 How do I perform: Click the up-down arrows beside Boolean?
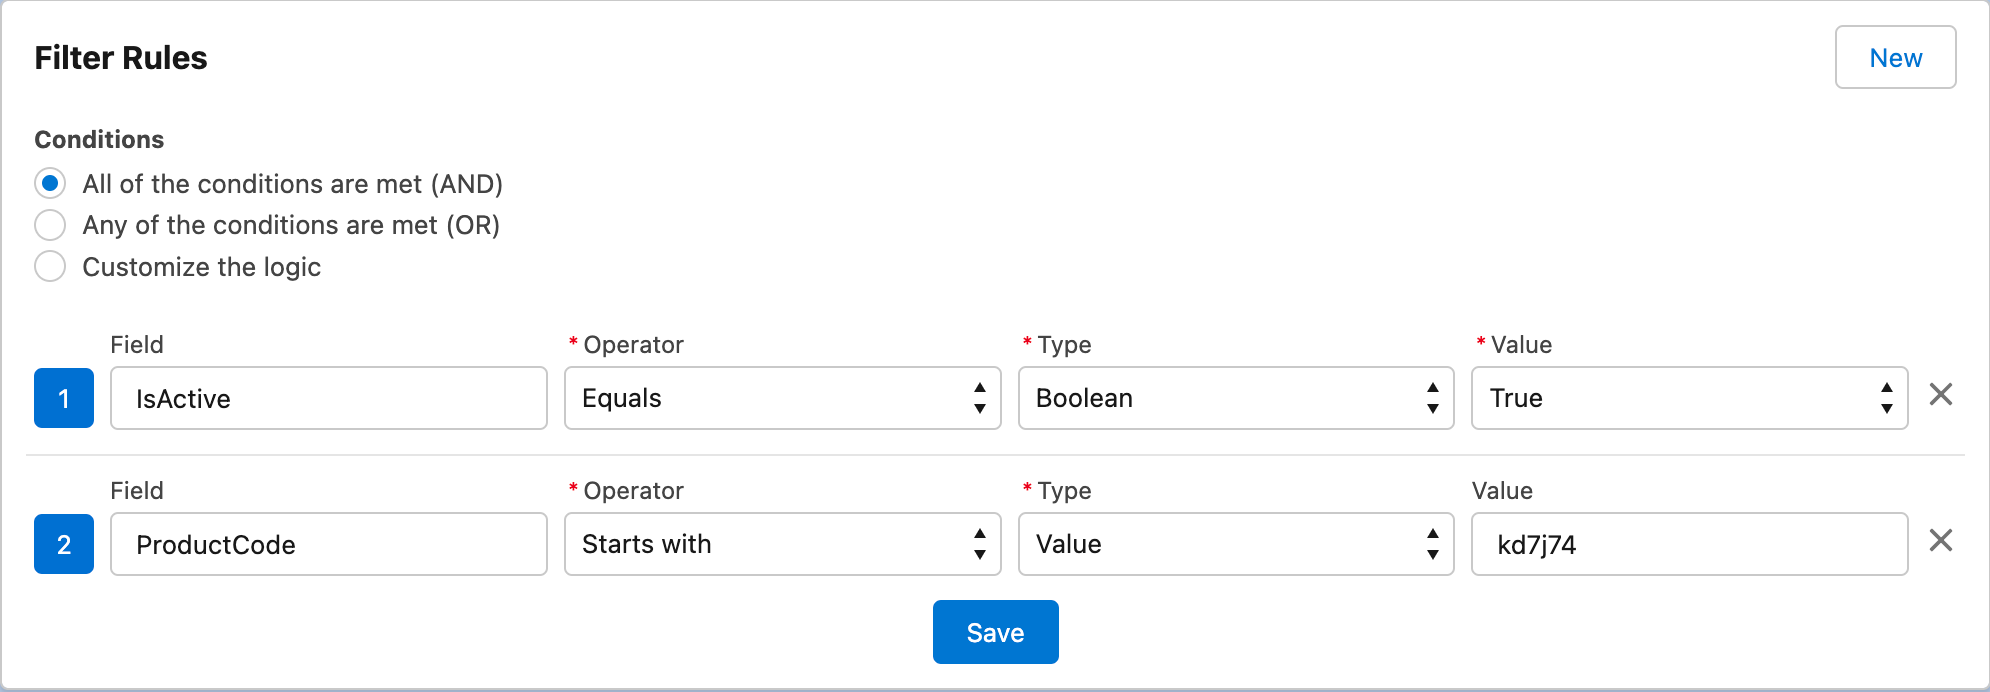[1432, 398]
